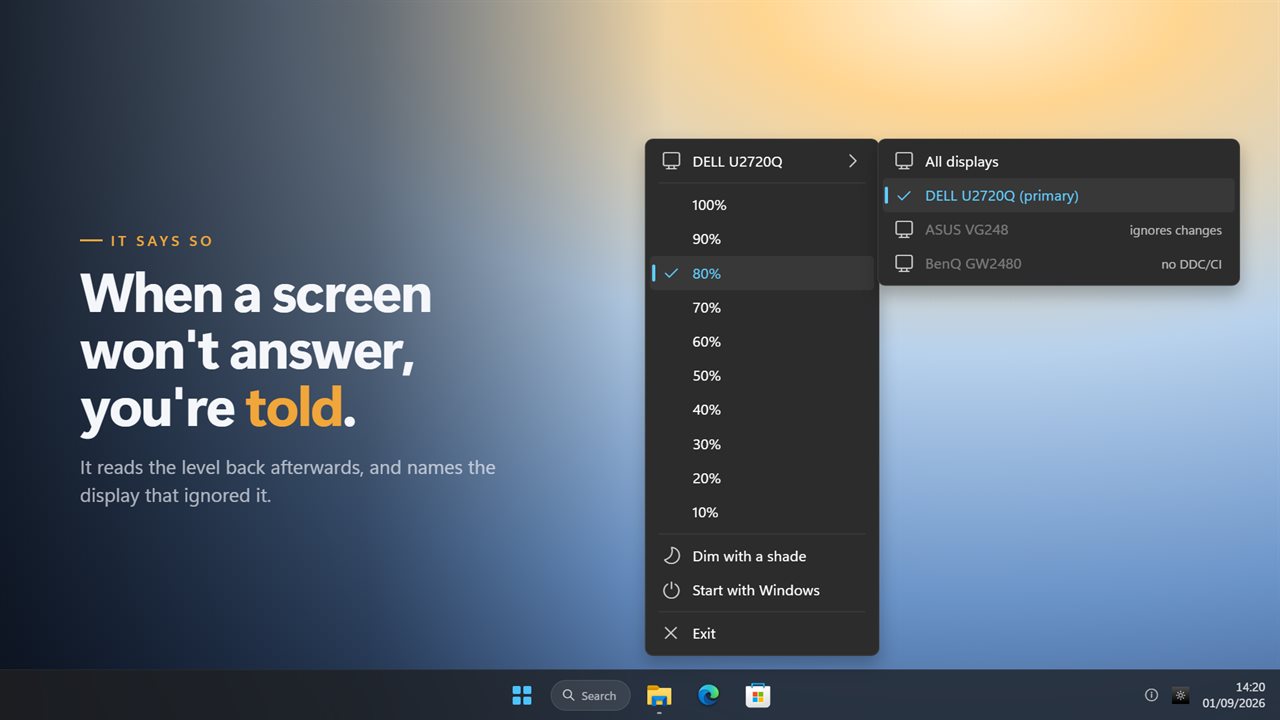The height and width of the screenshot is (720, 1280).
Task: Open Microsoft Store from the taskbar
Action: [757, 695]
